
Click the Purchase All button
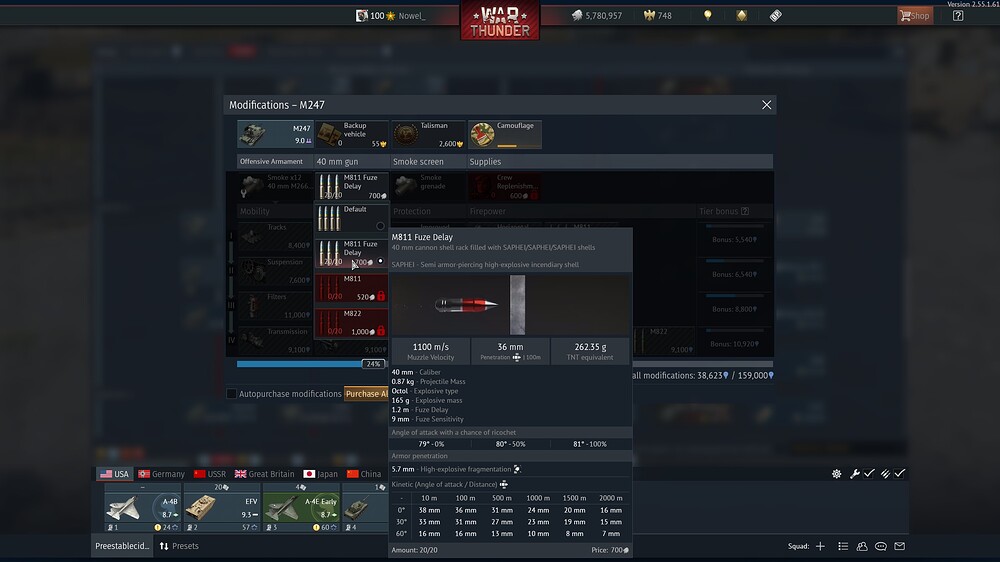tap(366, 394)
